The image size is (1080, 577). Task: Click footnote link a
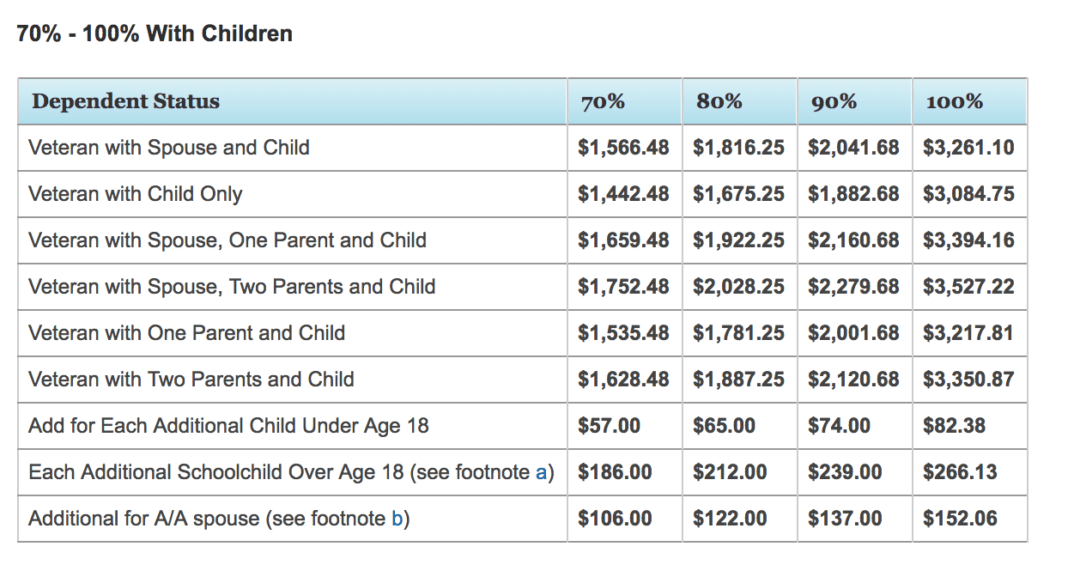pyautogui.click(x=543, y=472)
